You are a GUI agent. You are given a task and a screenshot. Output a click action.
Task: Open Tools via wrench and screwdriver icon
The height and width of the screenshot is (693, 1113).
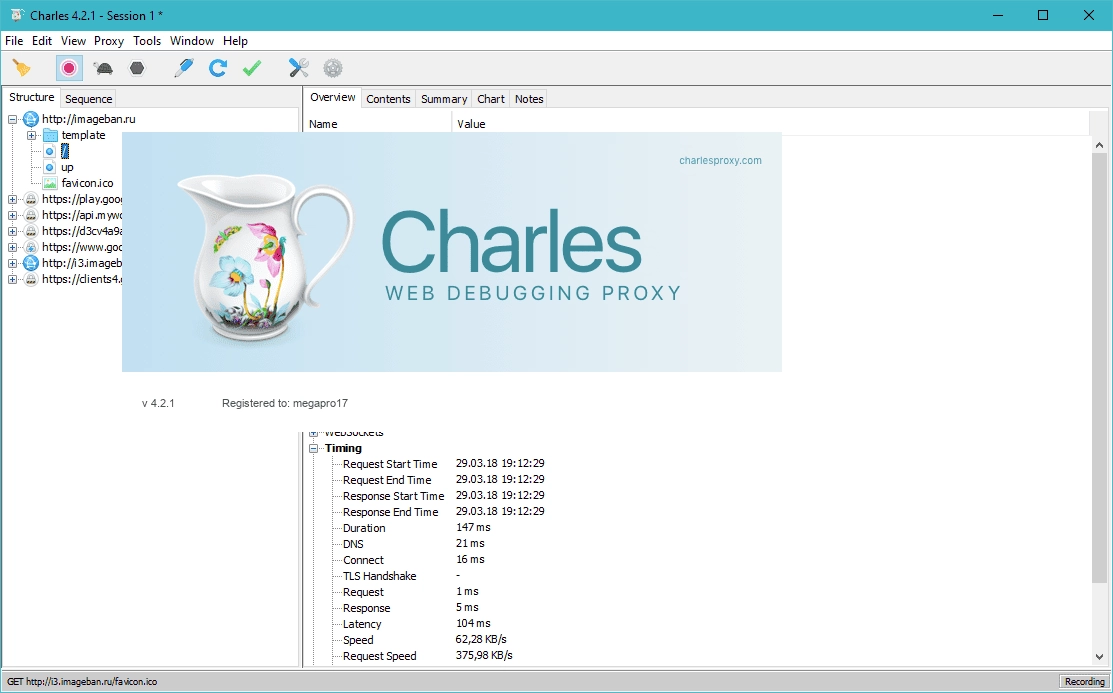pyautogui.click(x=299, y=68)
